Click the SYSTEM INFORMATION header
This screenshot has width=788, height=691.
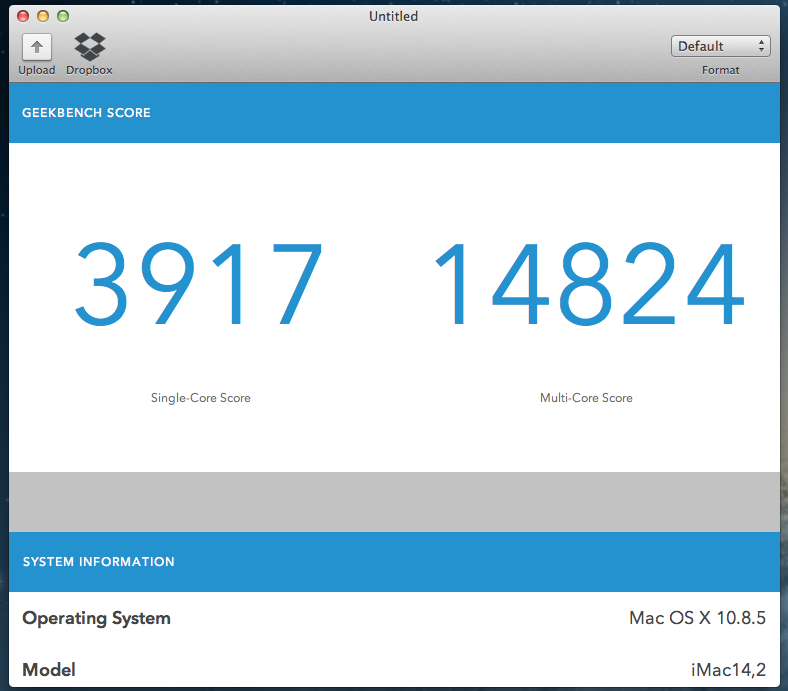tap(98, 561)
